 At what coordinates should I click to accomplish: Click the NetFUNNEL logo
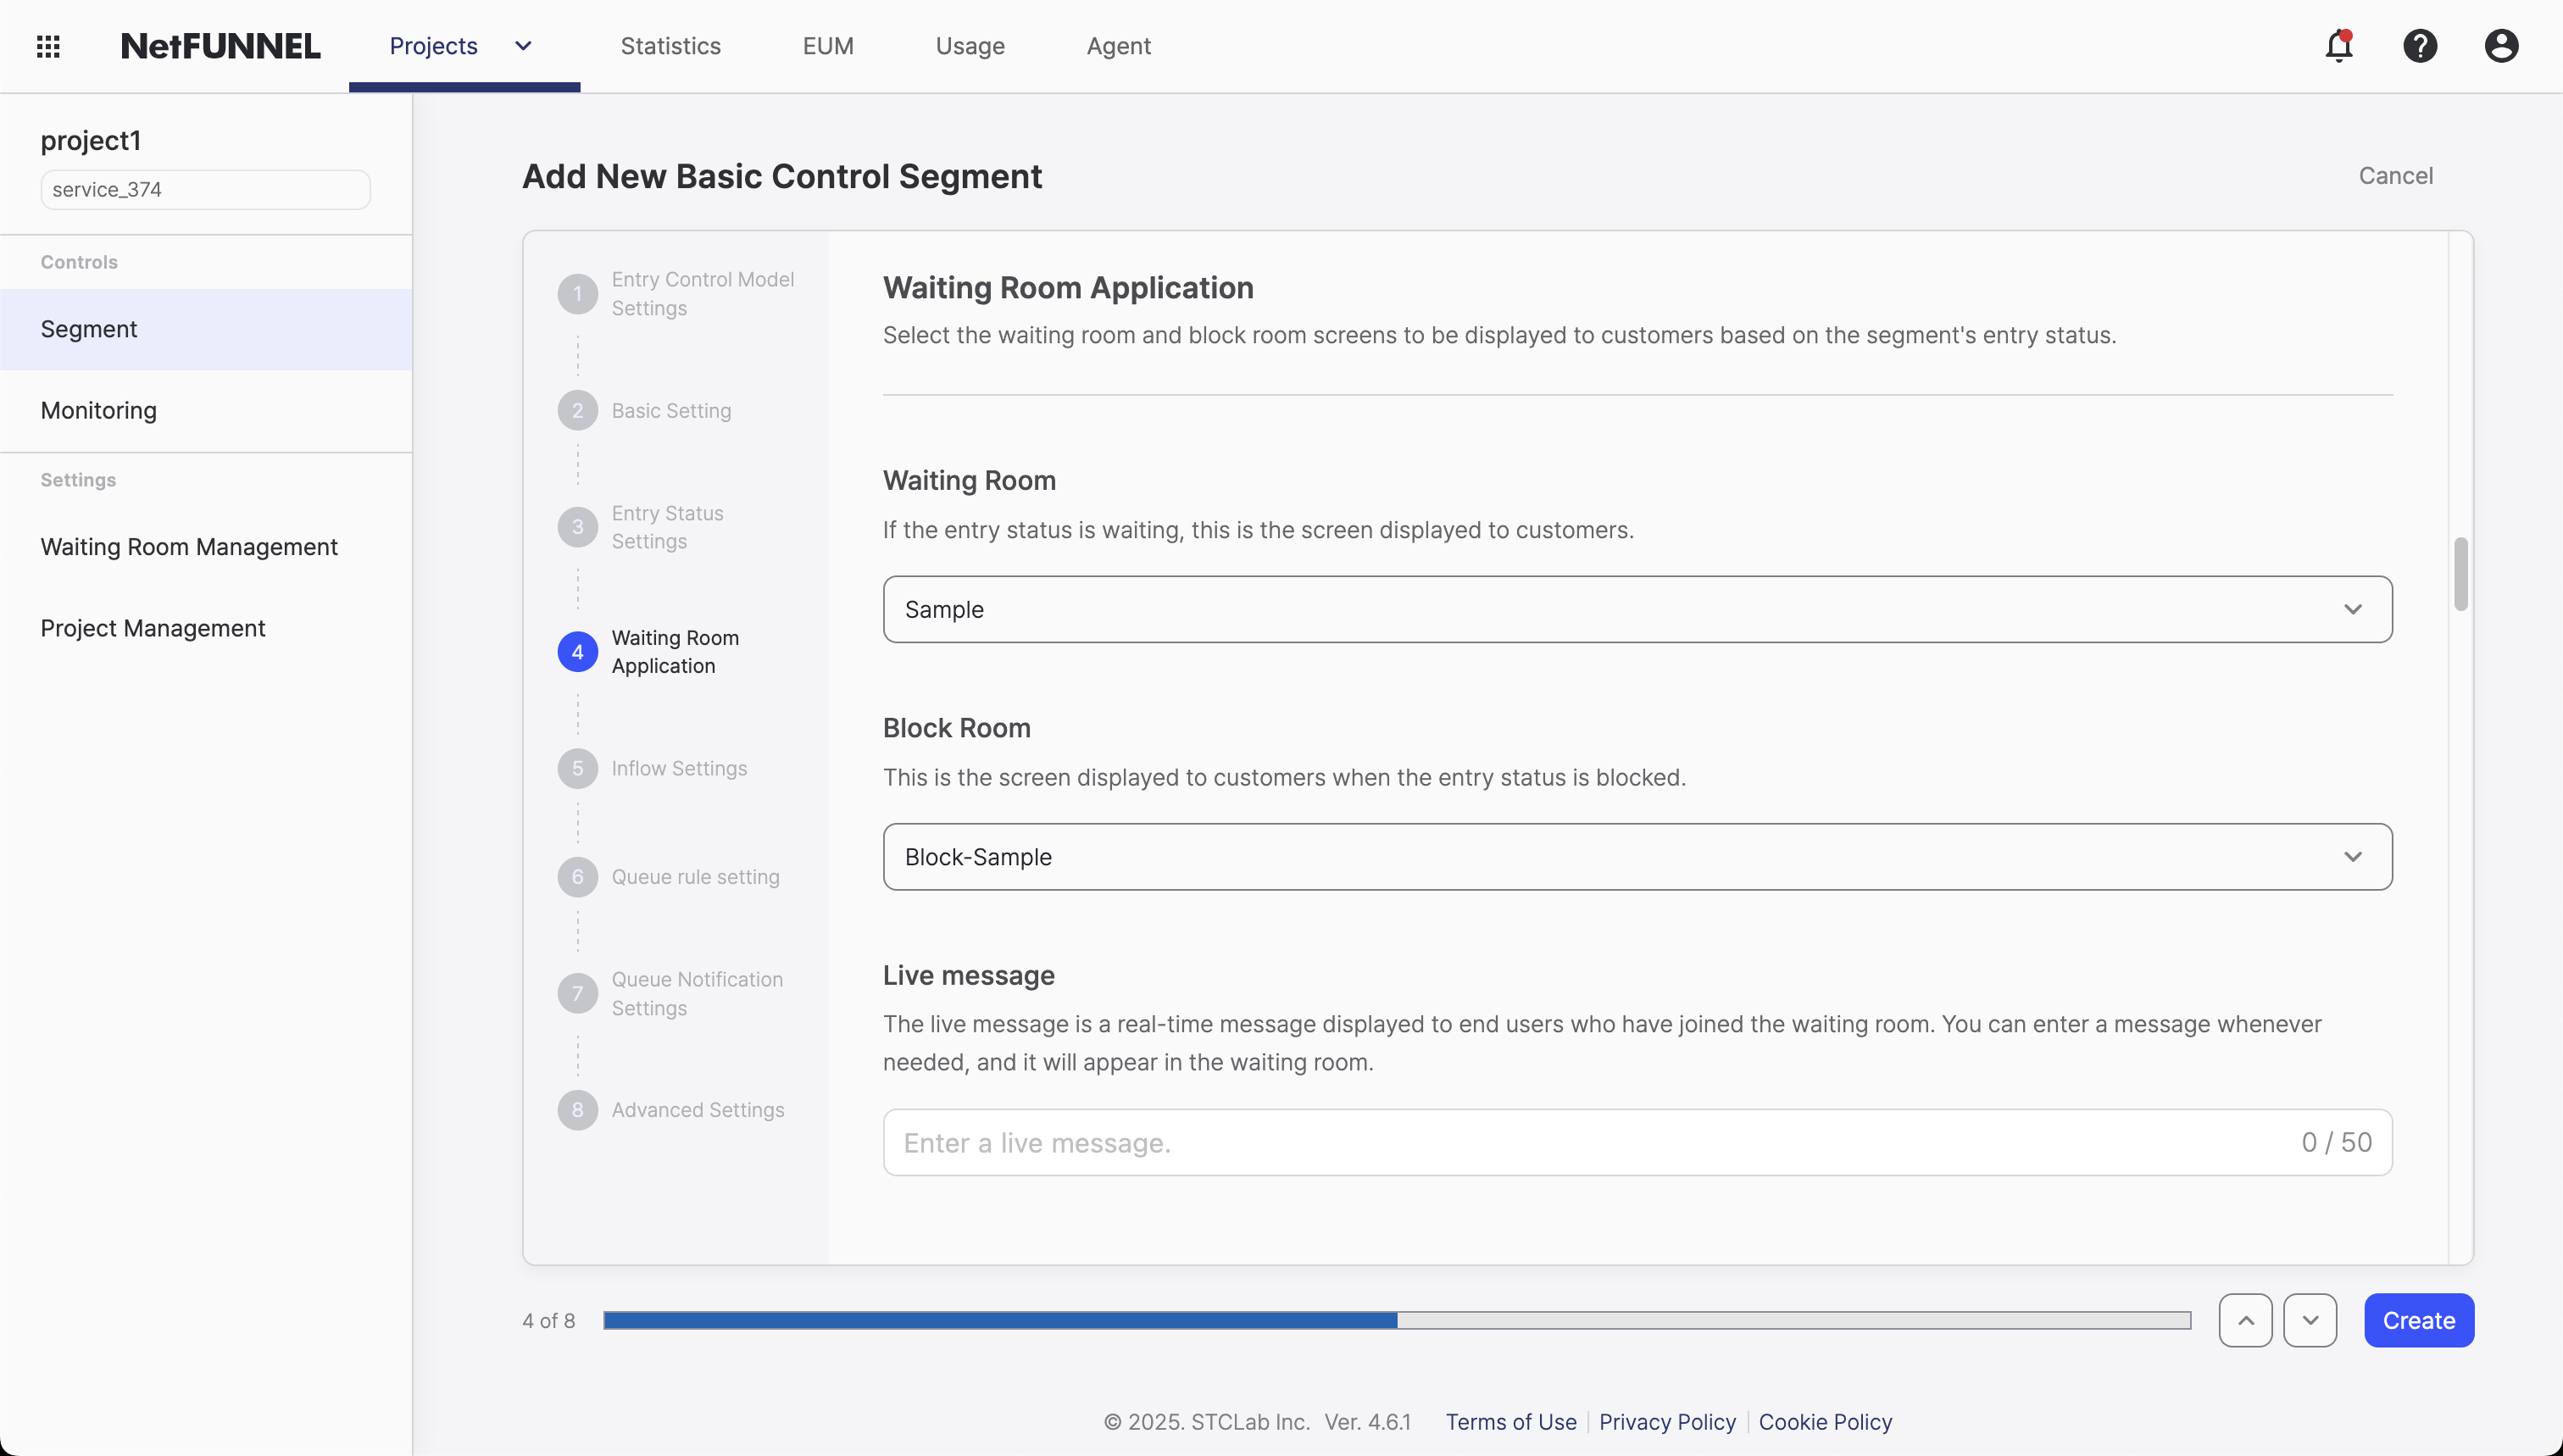[220, 45]
